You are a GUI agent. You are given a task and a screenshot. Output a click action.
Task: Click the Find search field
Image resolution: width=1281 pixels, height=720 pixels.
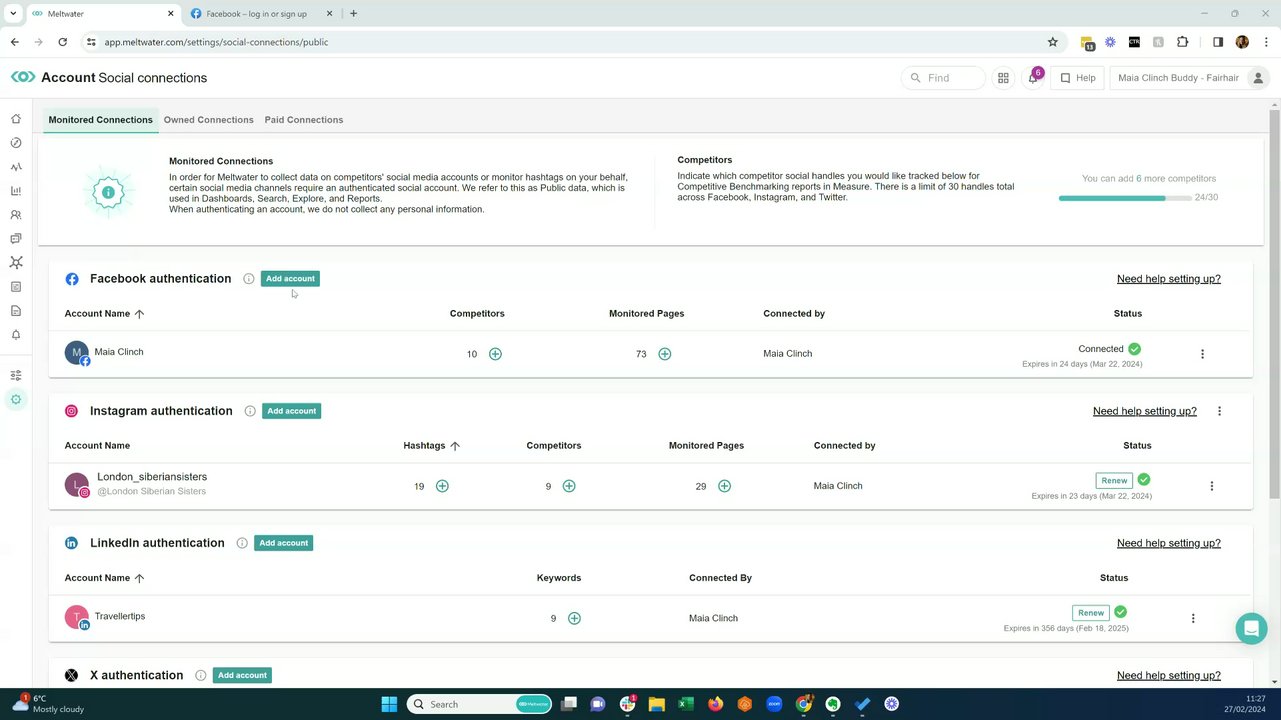point(943,78)
